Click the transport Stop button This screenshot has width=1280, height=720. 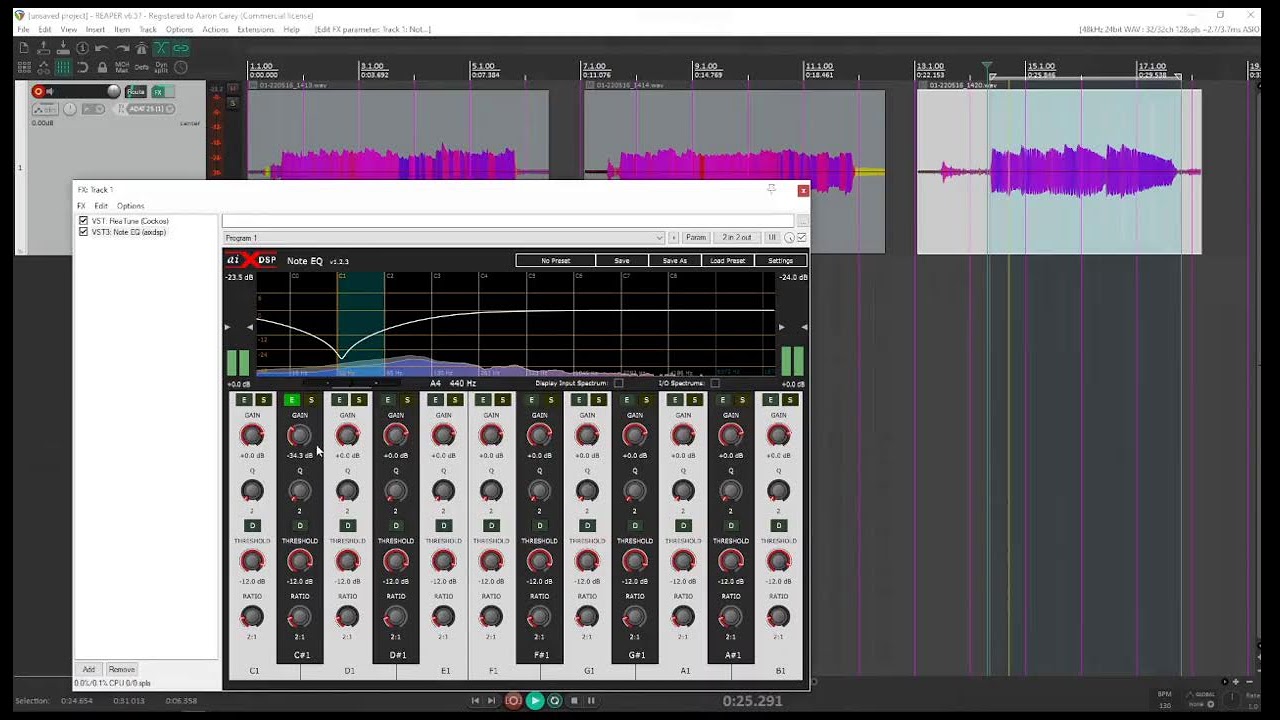pos(574,701)
